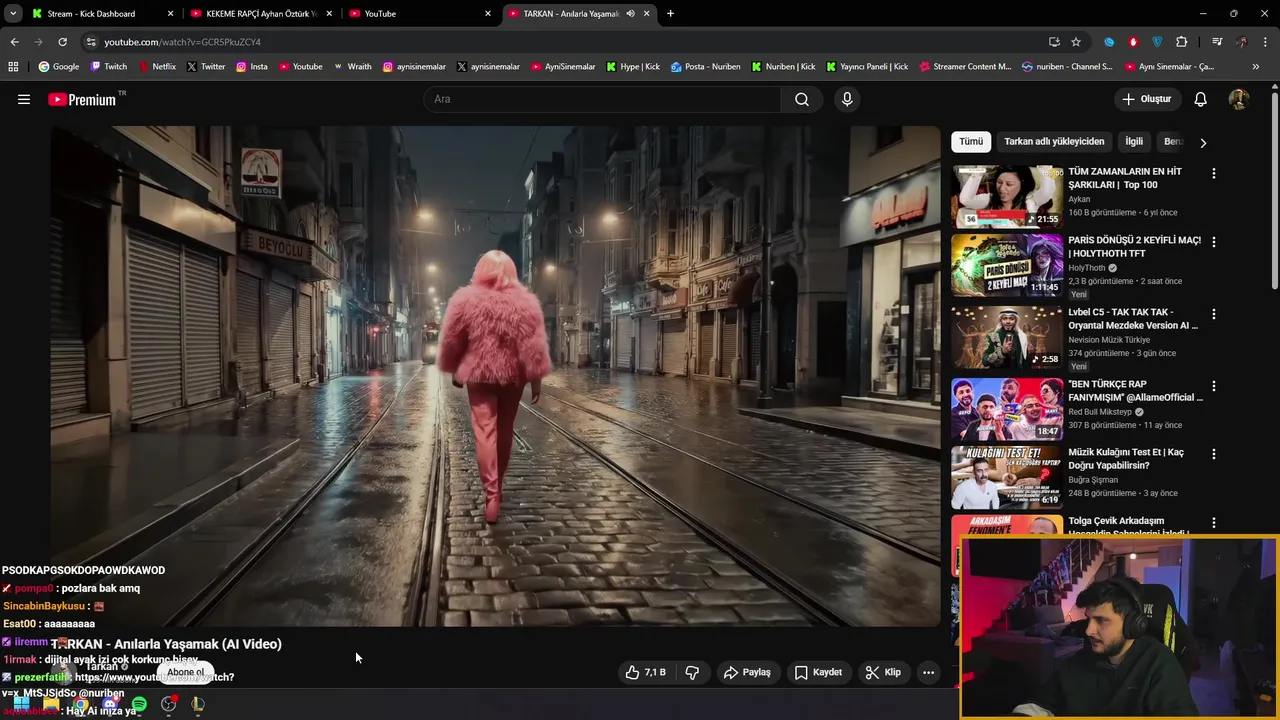
Task: Open a new browser tab with plus
Action: tap(670, 14)
